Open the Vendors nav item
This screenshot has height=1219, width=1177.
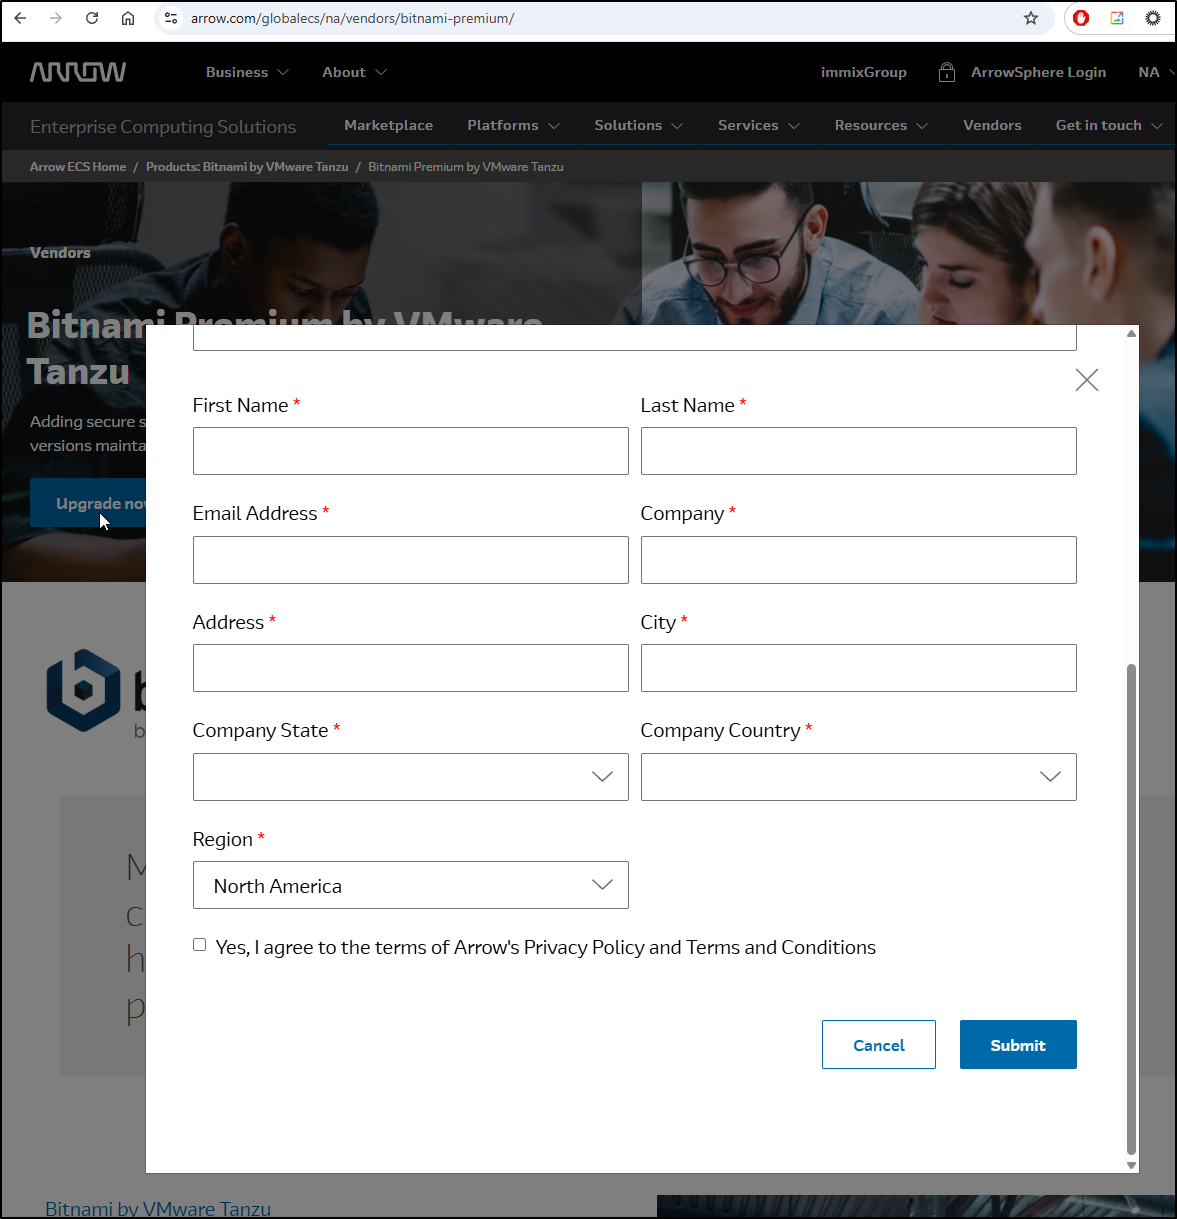(992, 125)
